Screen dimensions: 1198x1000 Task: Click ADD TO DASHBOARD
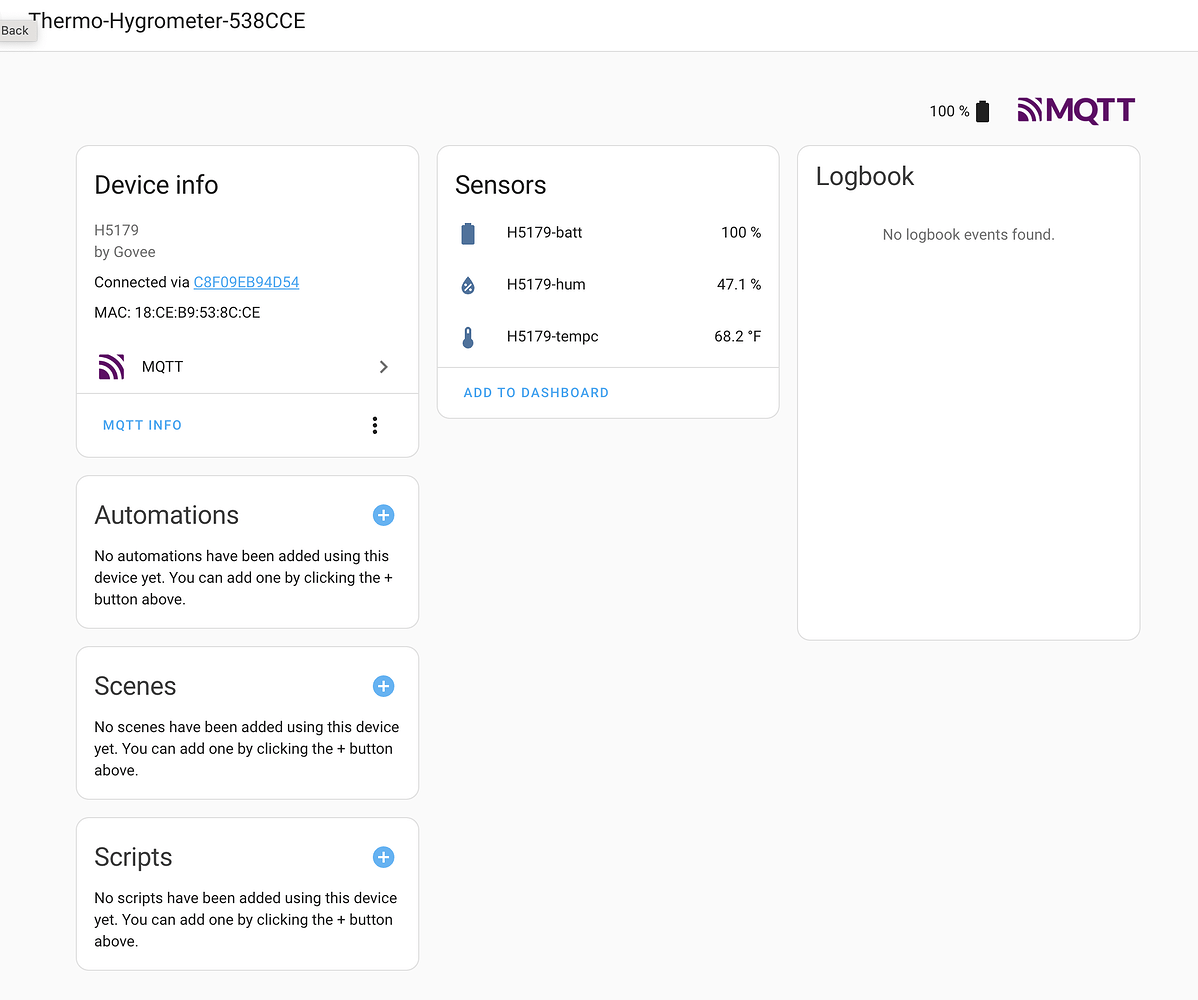(536, 393)
